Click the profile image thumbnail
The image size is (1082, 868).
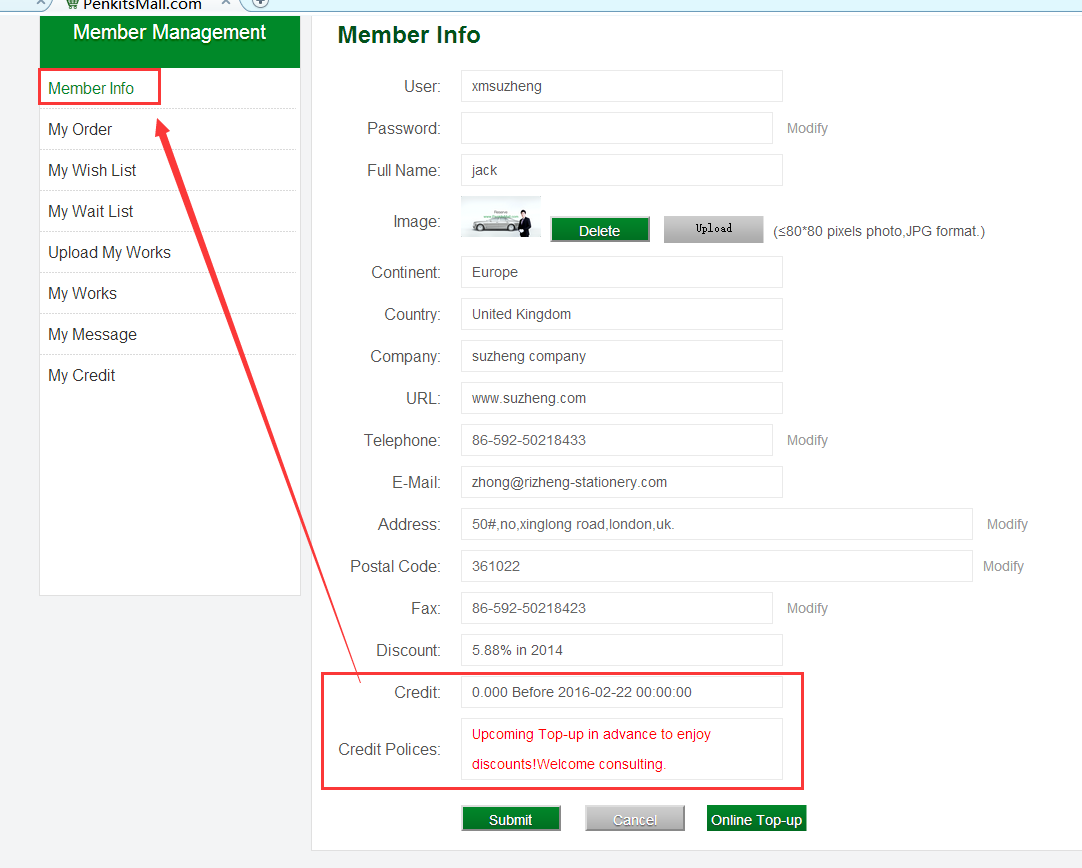coord(501,217)
